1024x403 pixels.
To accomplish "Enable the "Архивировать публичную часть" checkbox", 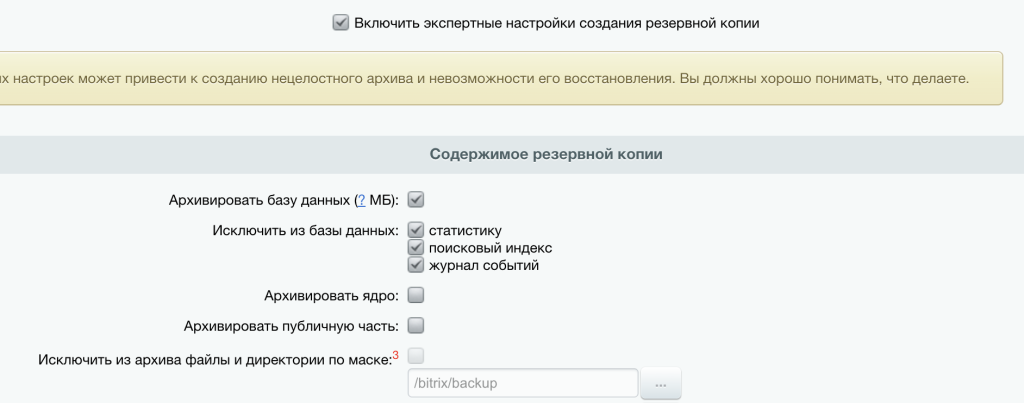I will (416, 325).
